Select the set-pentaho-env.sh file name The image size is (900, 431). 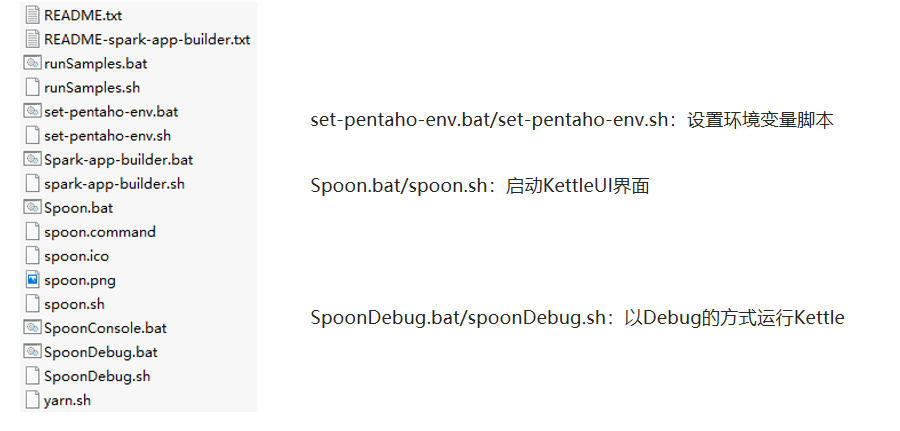click(x=107, y=136)
